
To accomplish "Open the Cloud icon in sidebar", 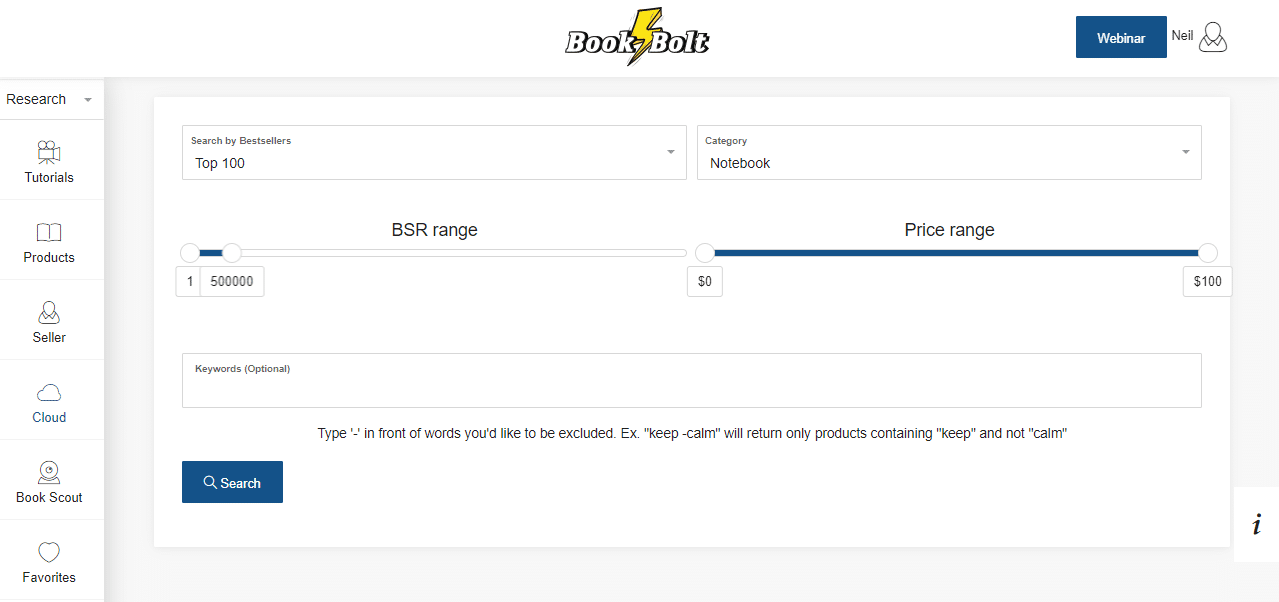I will point(49,392).
